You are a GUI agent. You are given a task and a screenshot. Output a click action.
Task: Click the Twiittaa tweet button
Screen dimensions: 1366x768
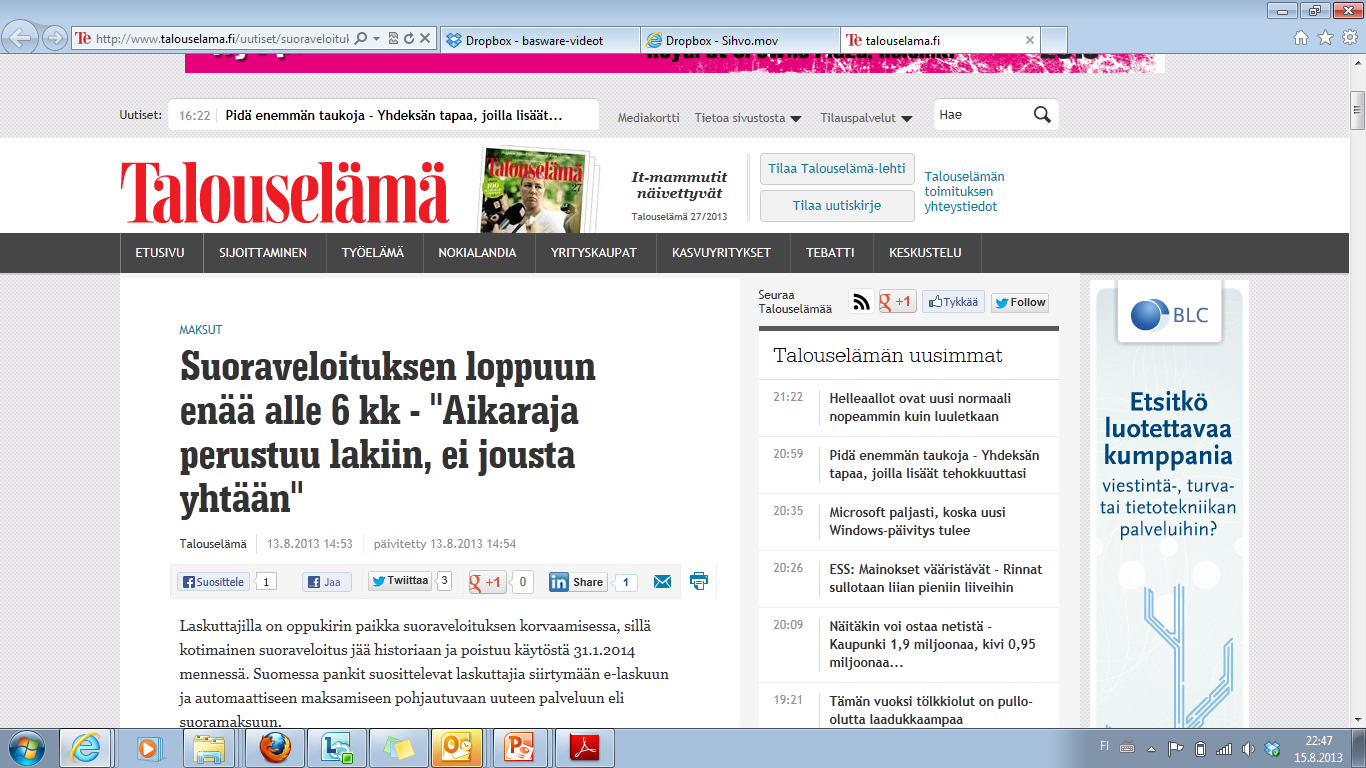(400, 581)
